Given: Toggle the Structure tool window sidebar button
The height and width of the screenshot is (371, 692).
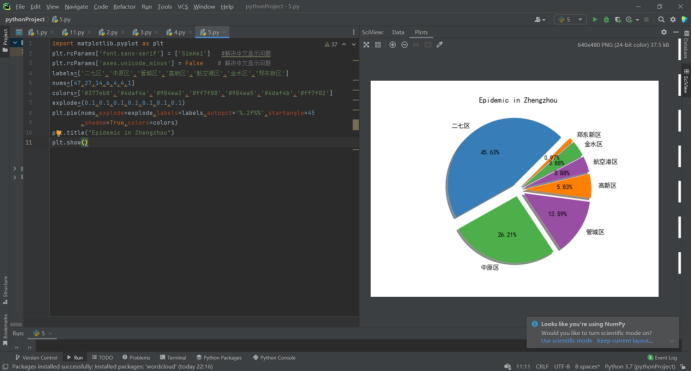Looking at the screenshot, I should pos(5,290).
